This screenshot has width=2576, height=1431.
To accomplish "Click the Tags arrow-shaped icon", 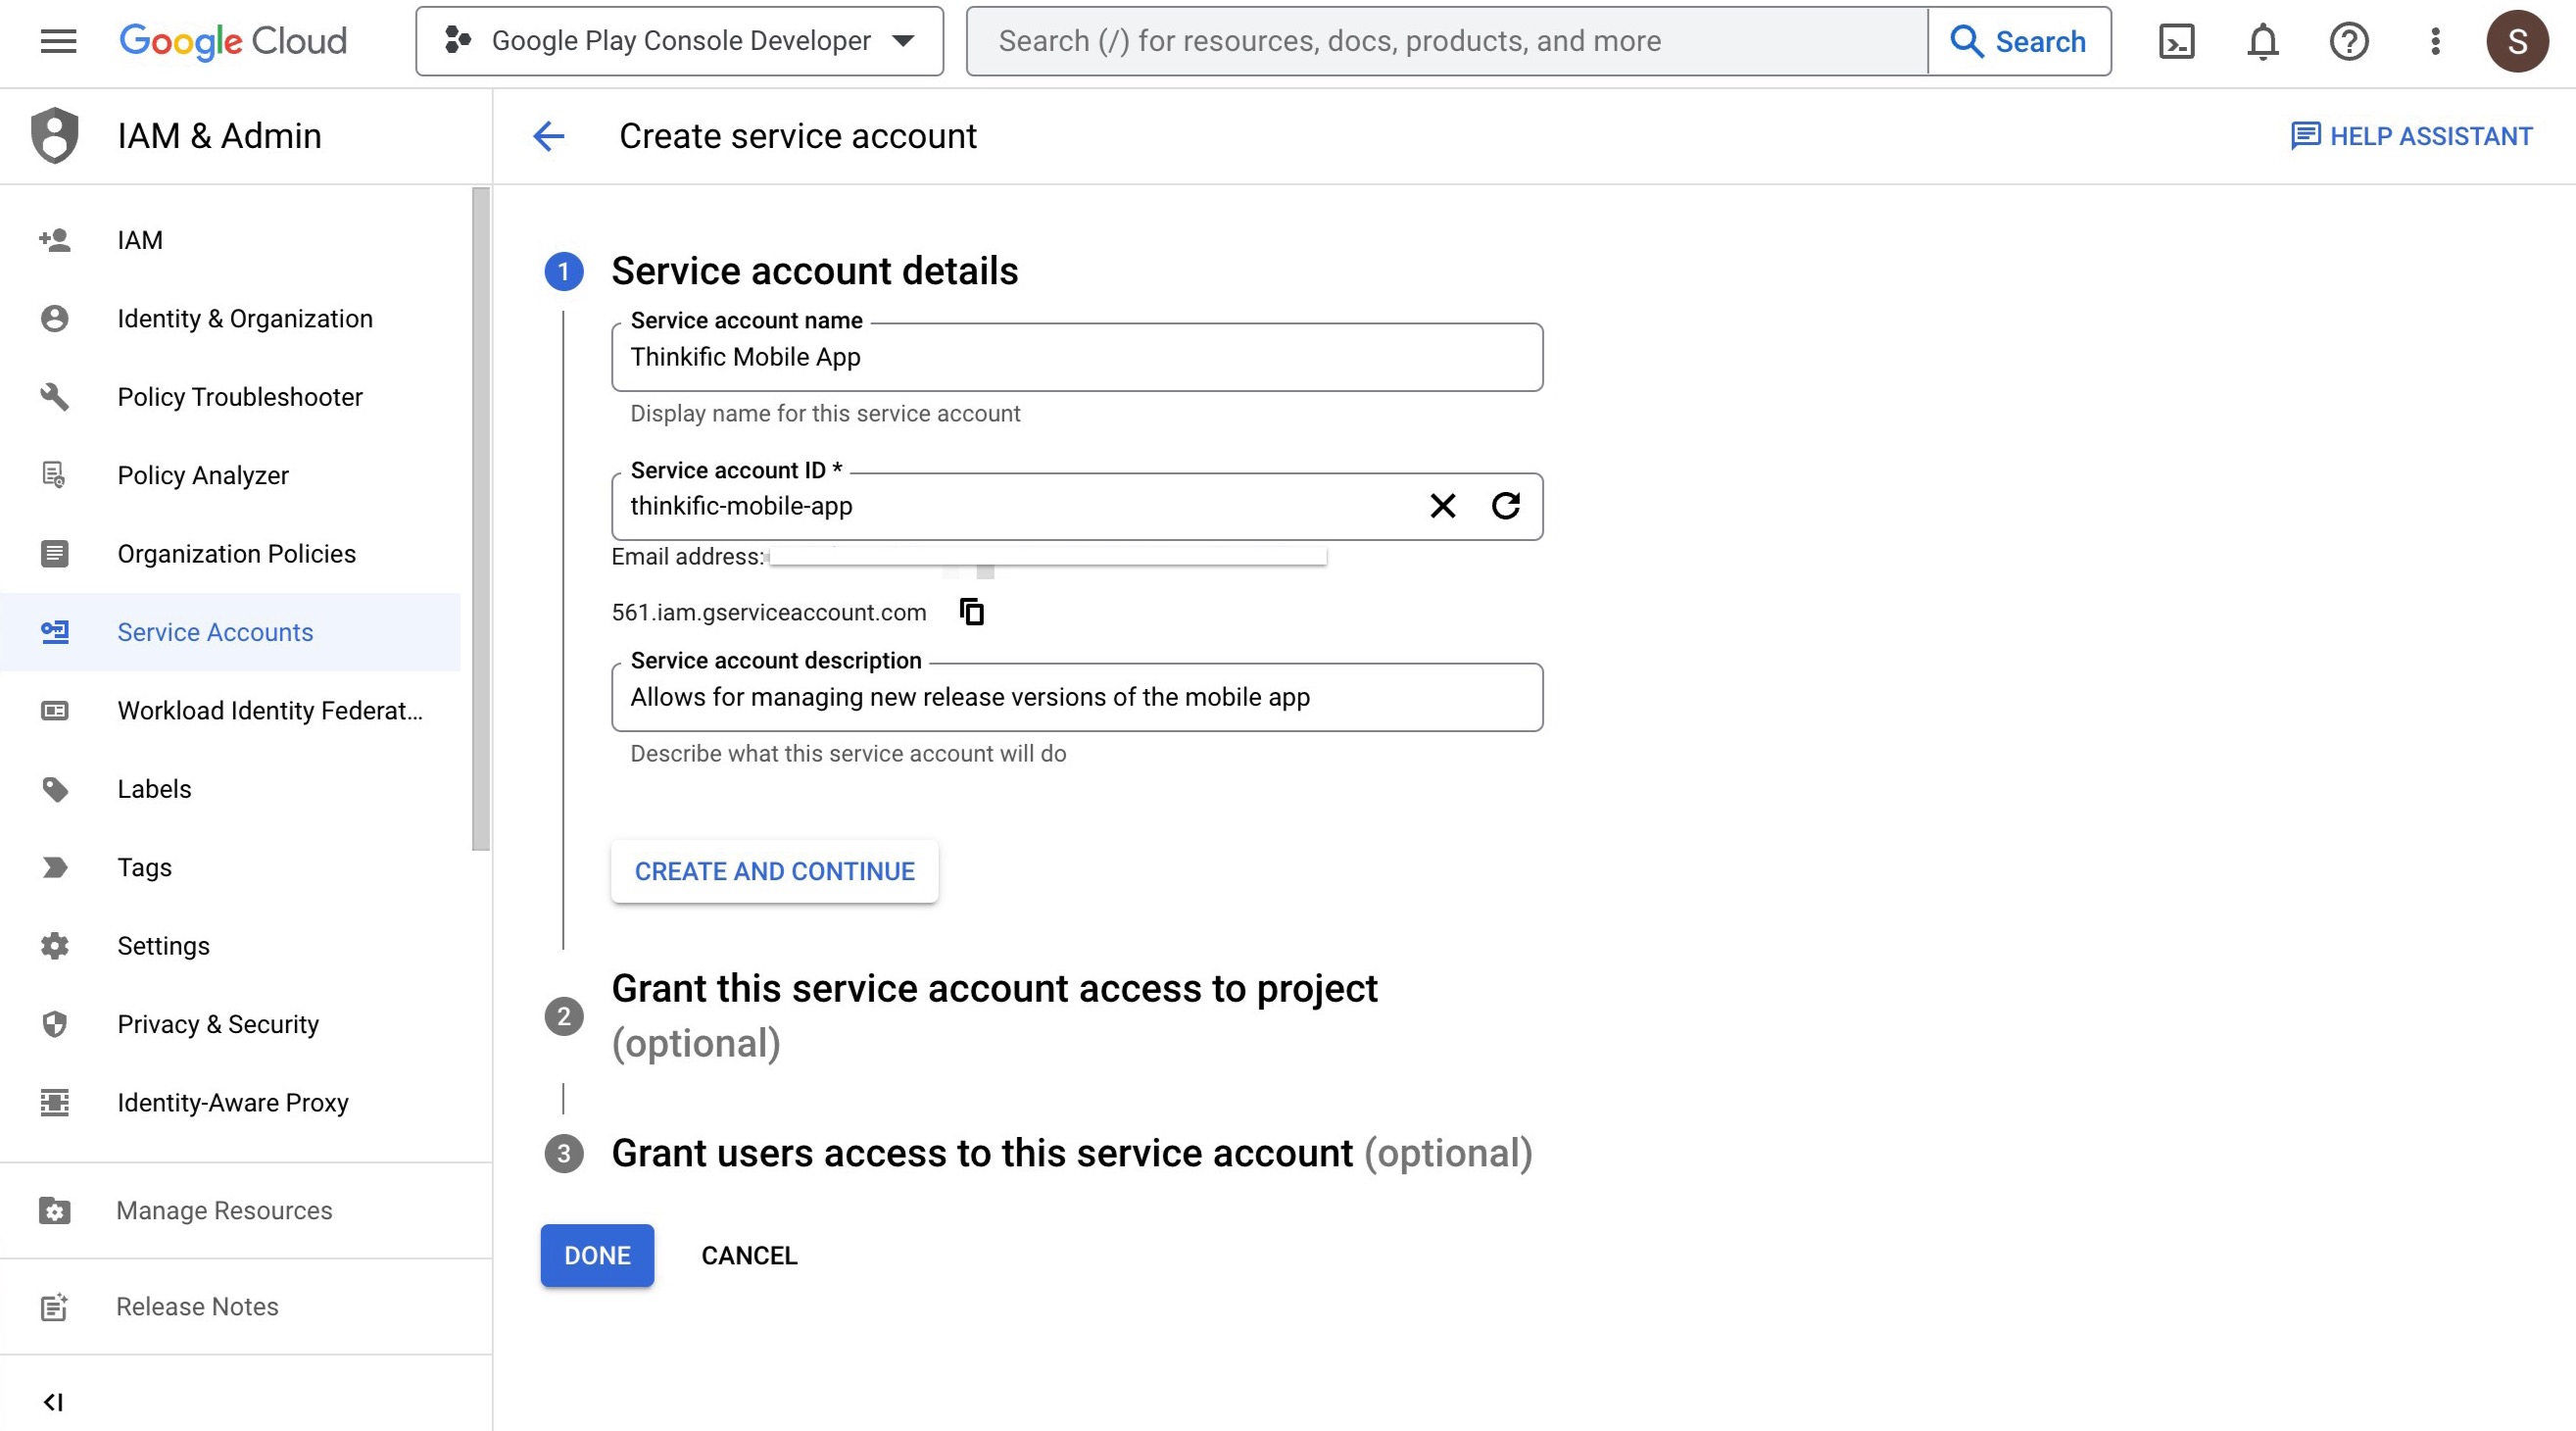I will [x=55, y=867].
